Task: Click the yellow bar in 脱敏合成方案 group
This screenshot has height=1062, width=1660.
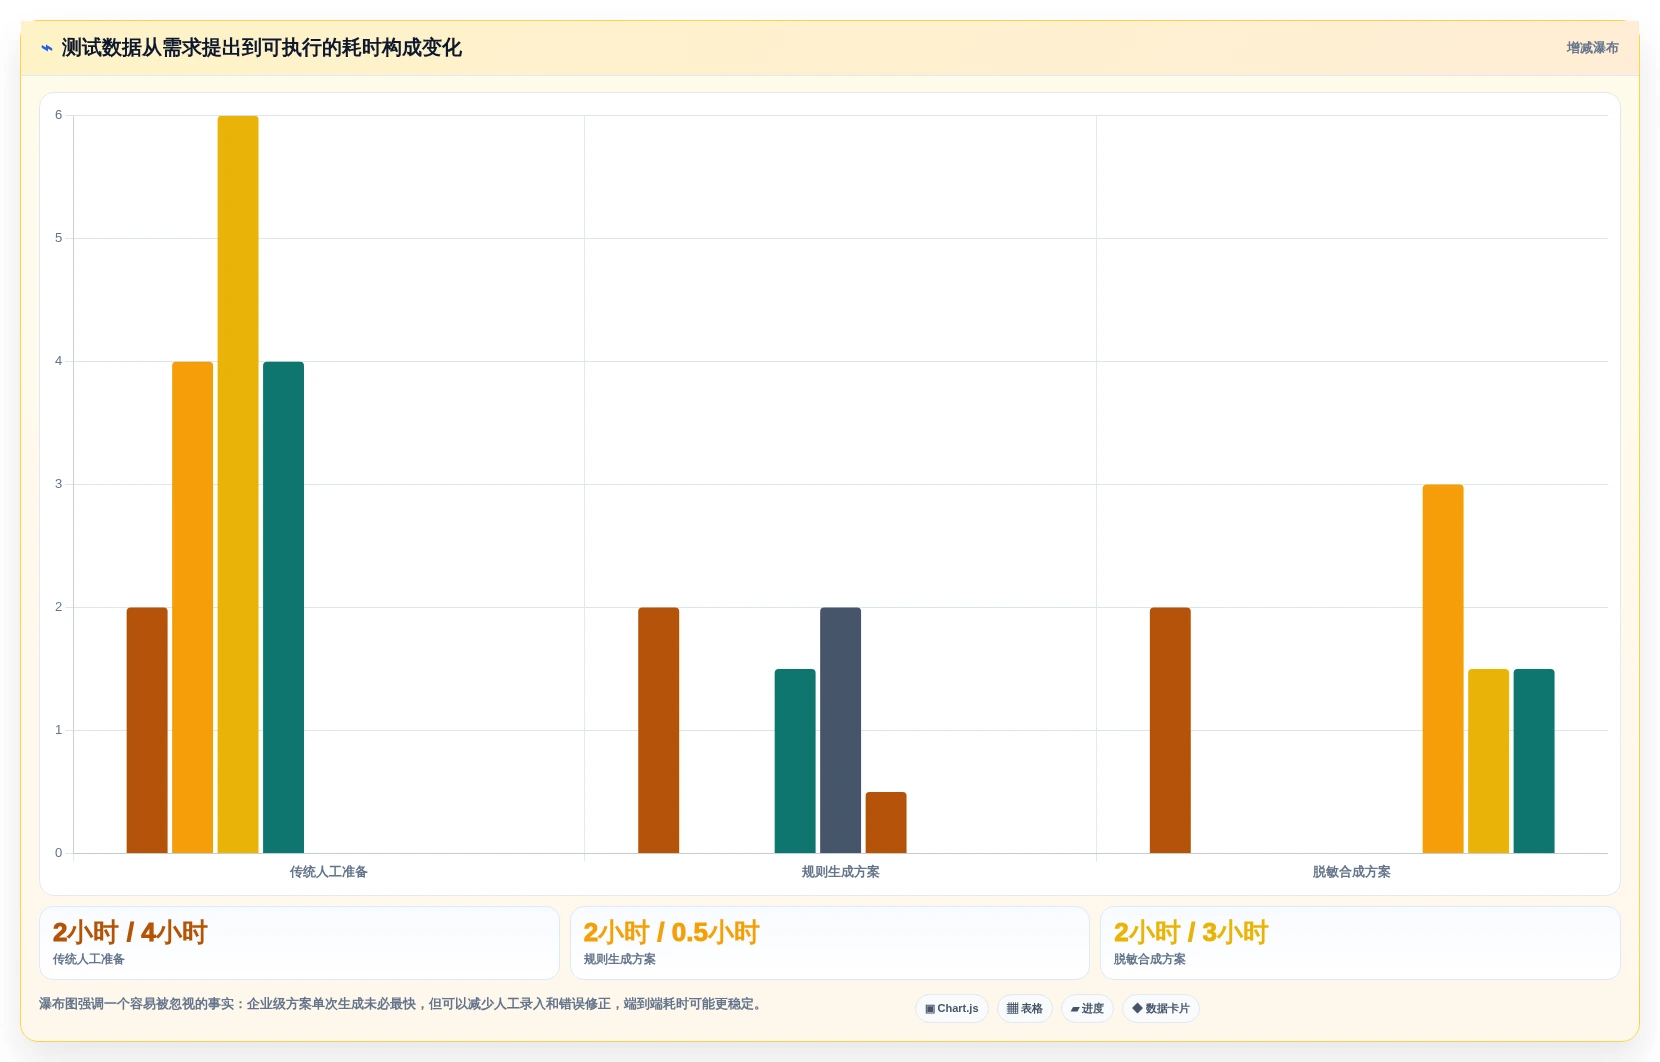Action: [x=1488, y=761]
